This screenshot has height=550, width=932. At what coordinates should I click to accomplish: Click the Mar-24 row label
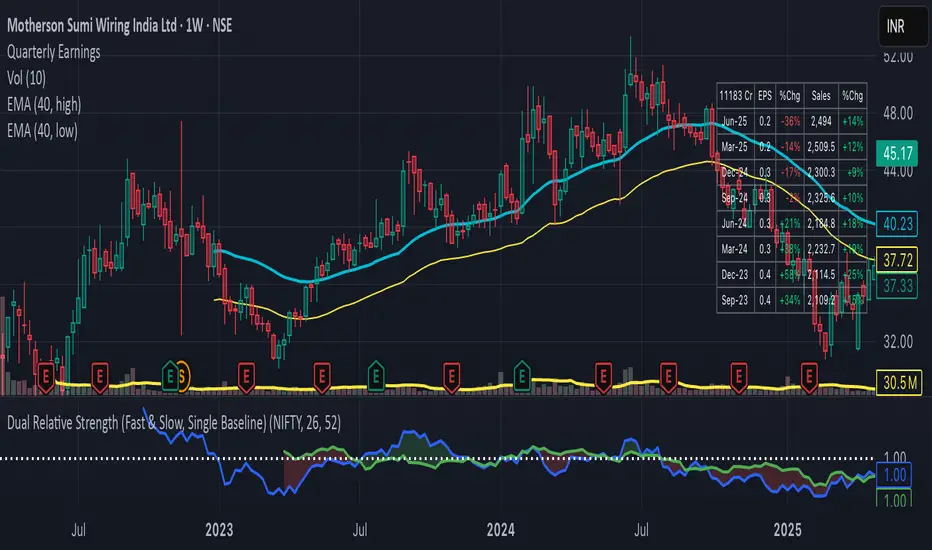[x=735, y=249]
